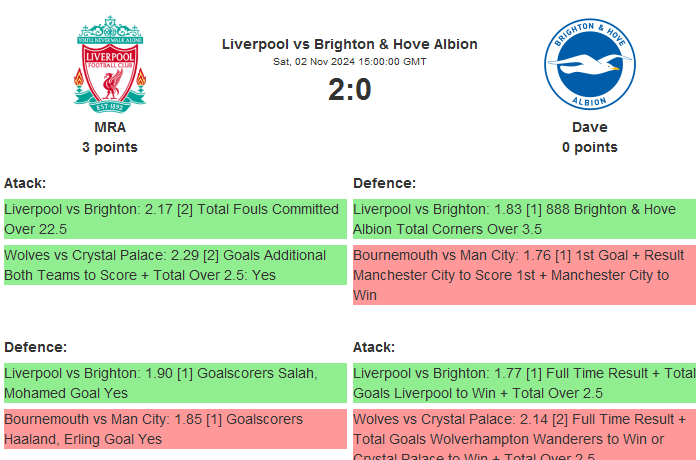Screen dimensions: 700x460
Task: Click the MRA player name
Action: (x=110, y=127)
